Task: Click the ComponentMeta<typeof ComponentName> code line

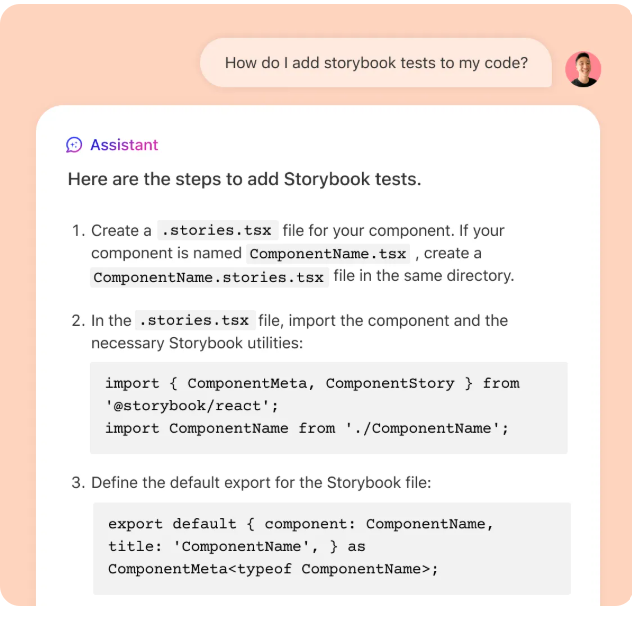Action: coord(273,569)
